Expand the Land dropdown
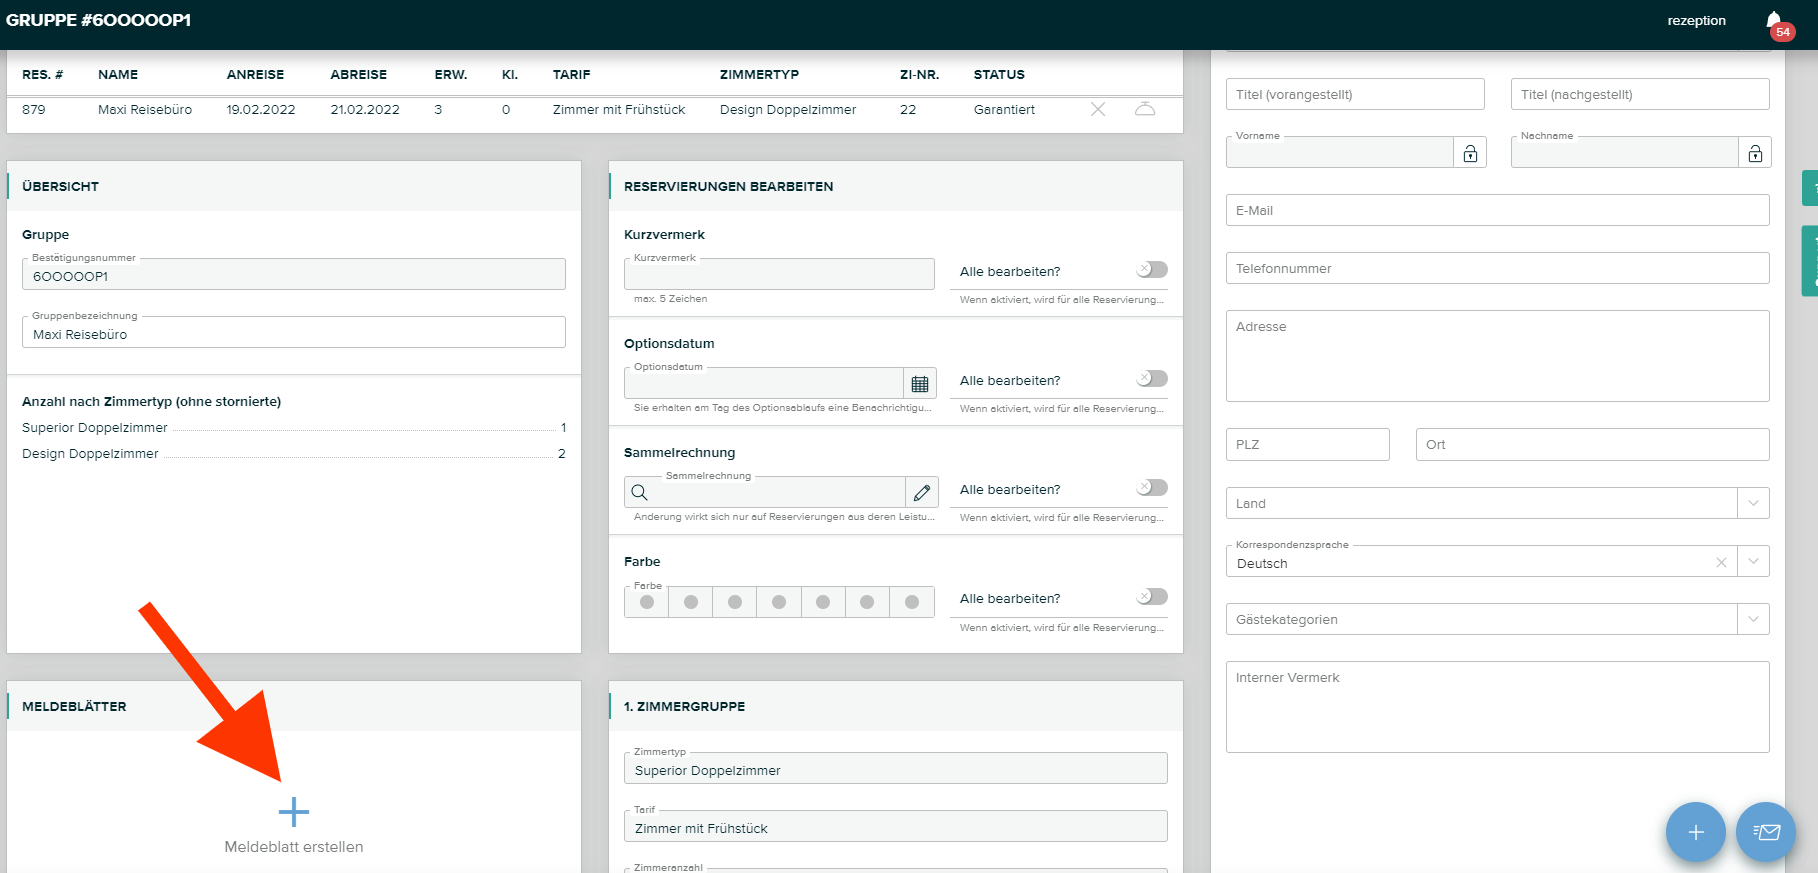Screen dimensions: 1818x873 (1753, 503)
